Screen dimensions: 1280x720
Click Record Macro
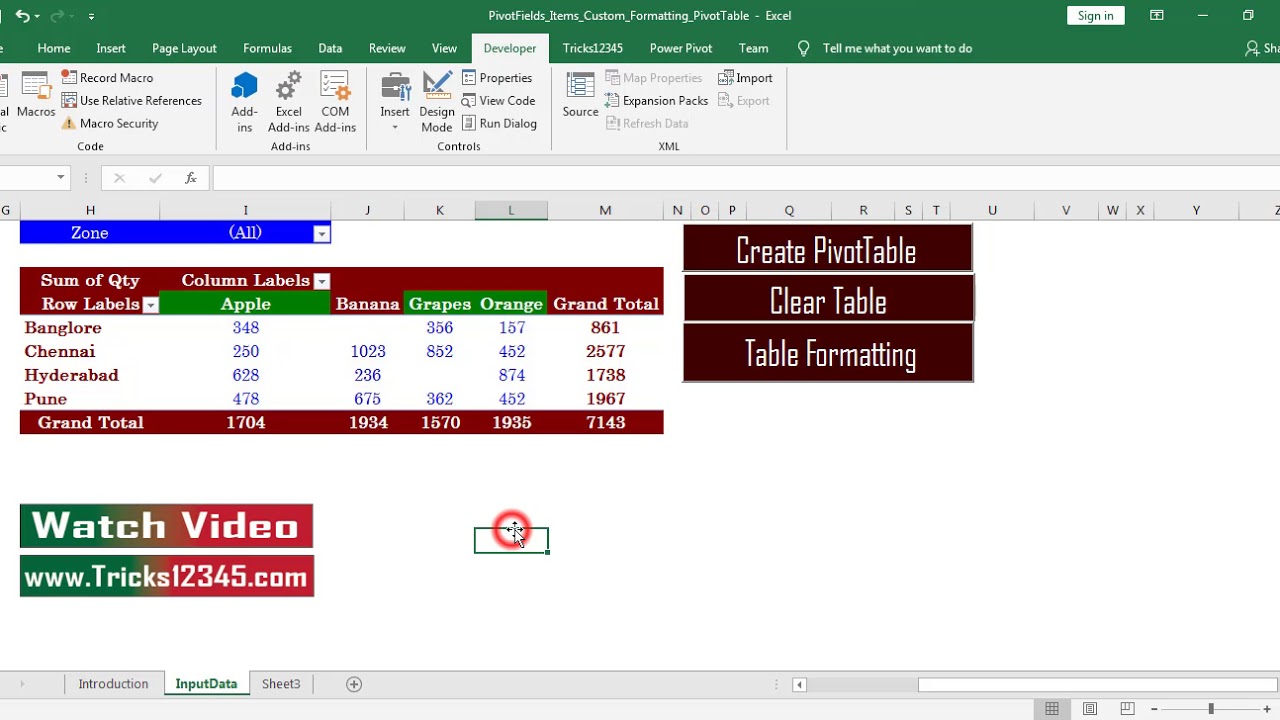107,77
